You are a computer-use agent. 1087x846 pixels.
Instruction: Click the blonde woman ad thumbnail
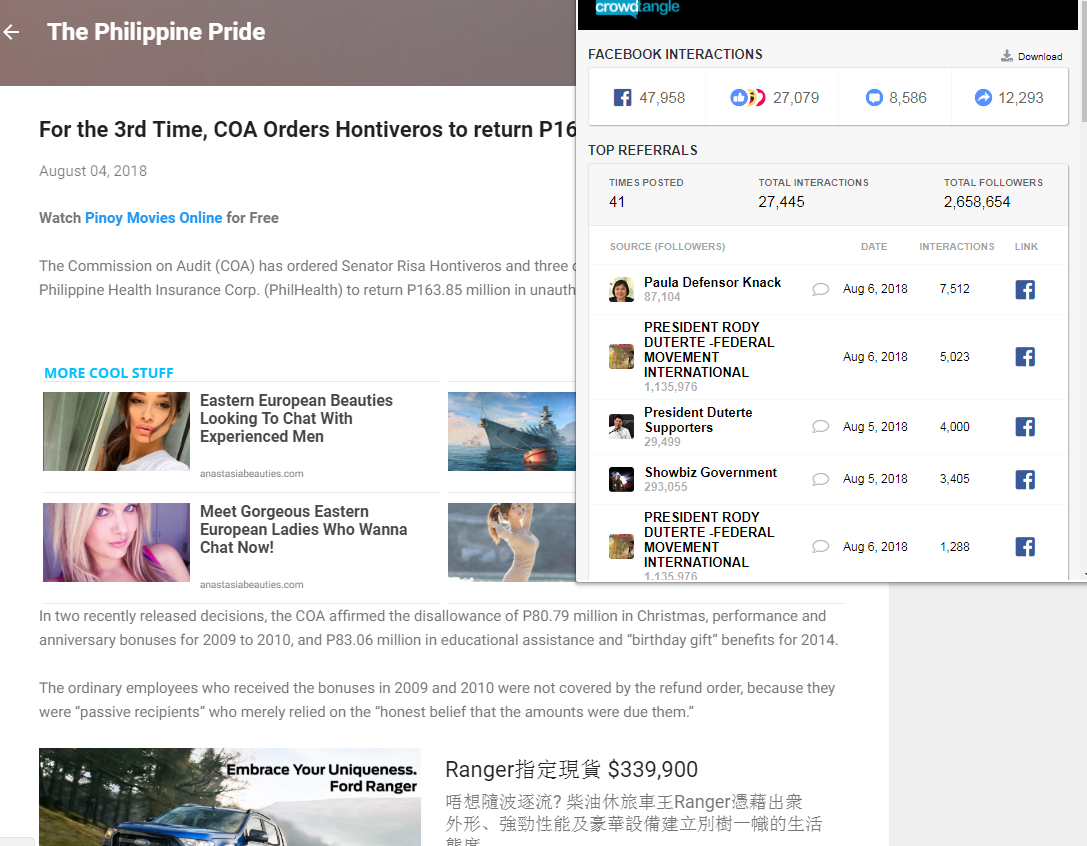116,542
